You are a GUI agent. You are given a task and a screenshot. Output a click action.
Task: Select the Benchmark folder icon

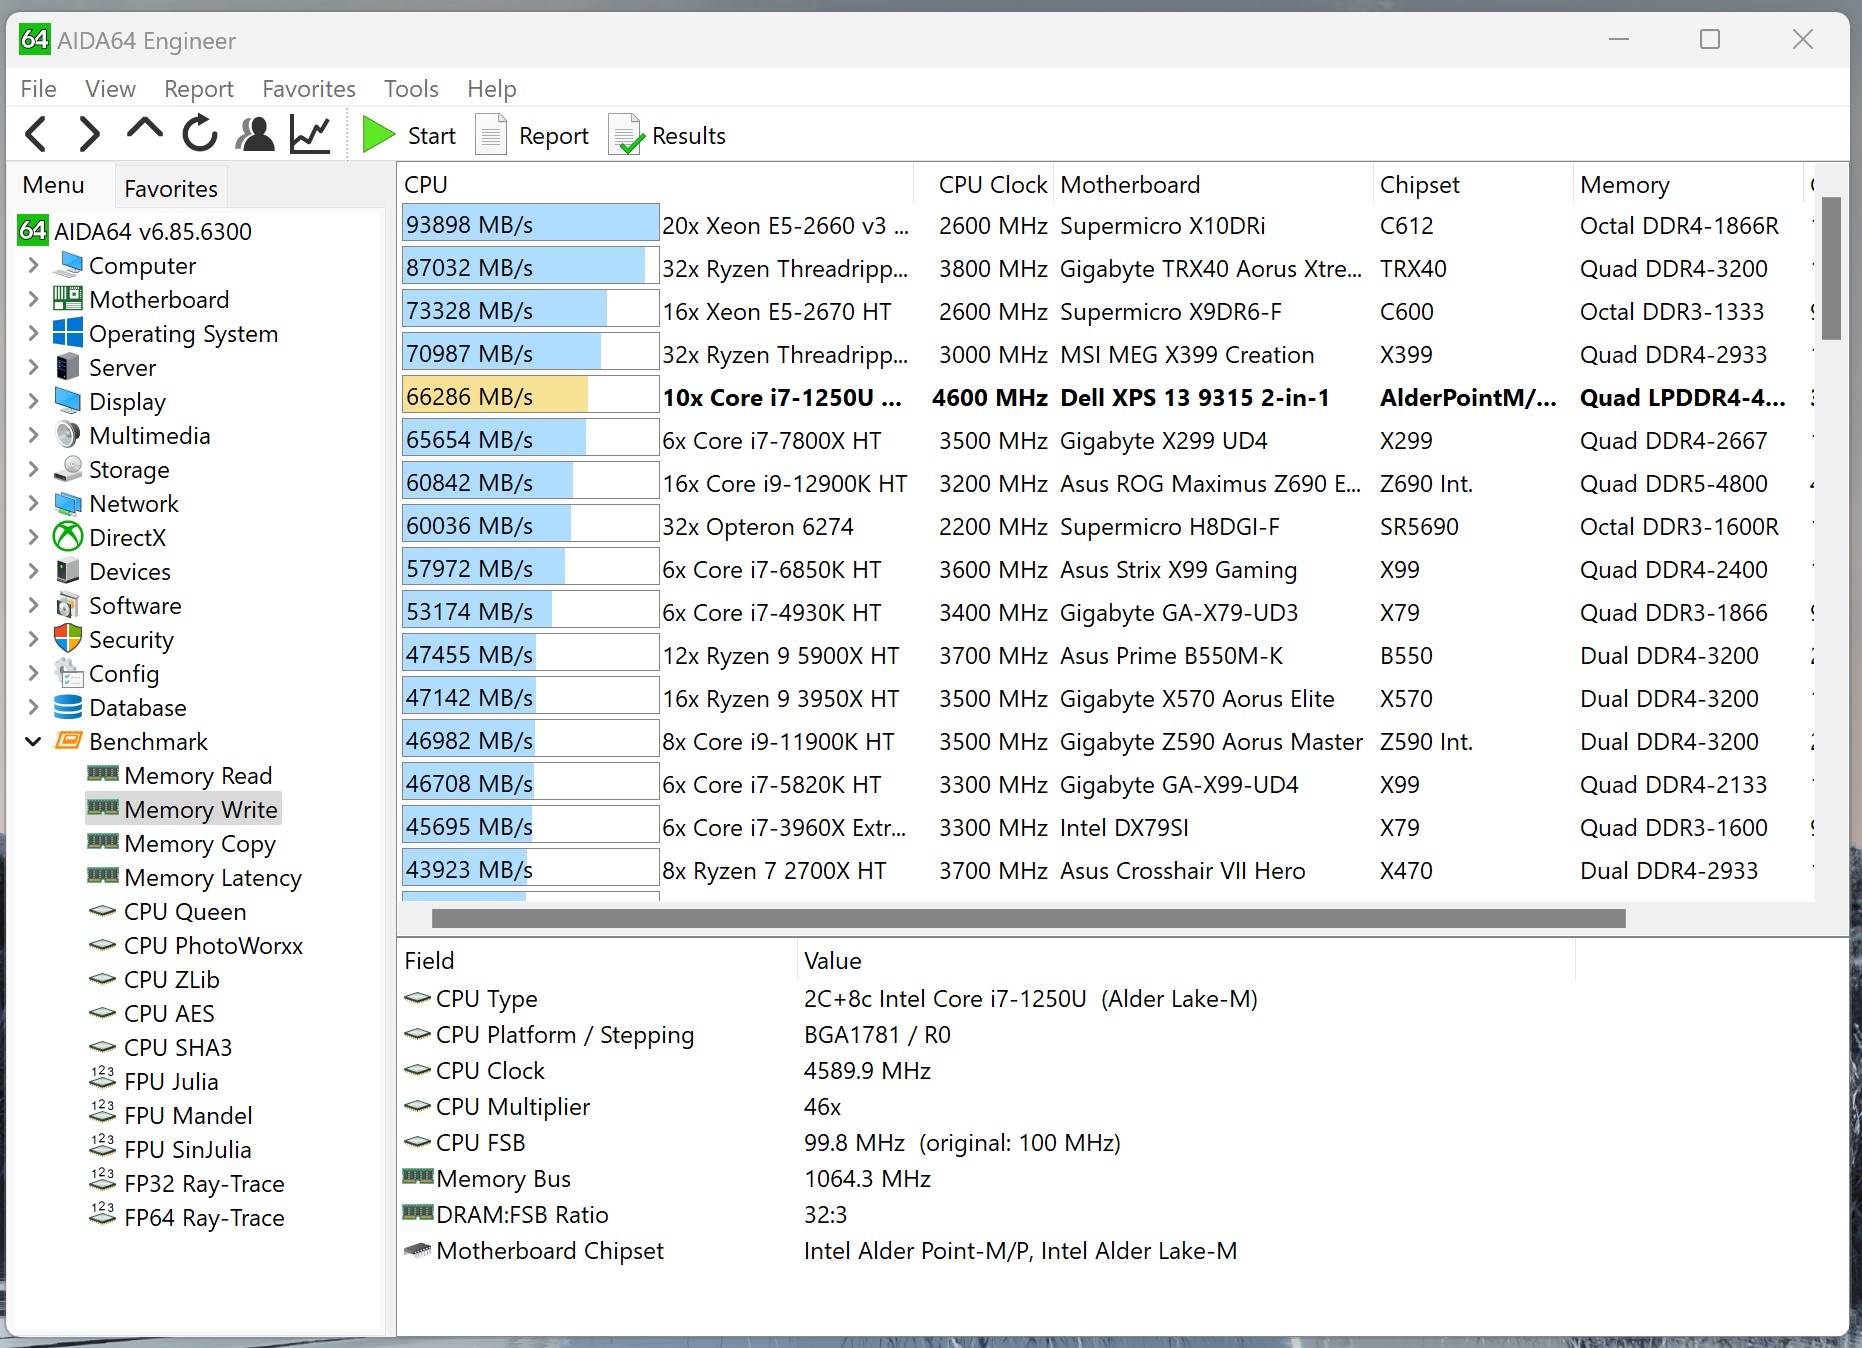point(68,741)
